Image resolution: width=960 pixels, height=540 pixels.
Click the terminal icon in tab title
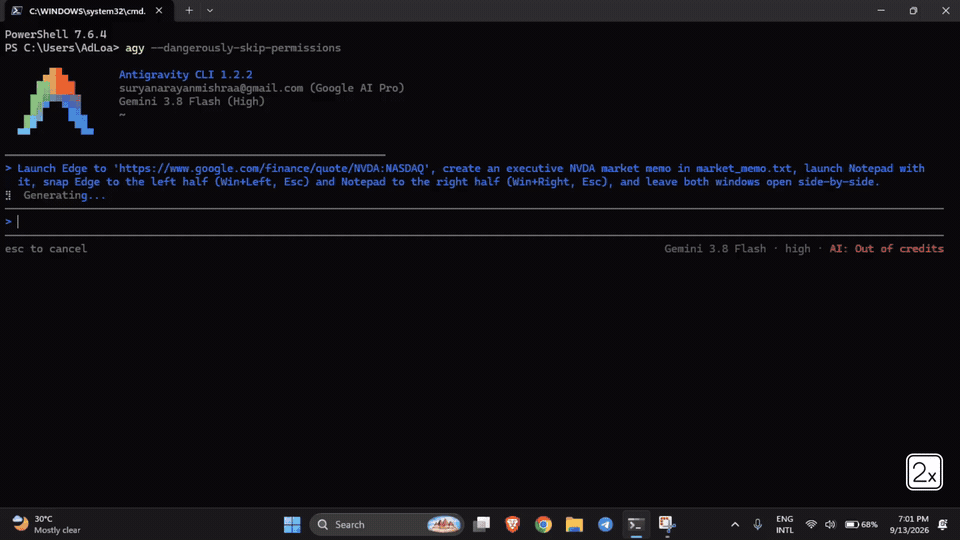[x=17, y=10]
